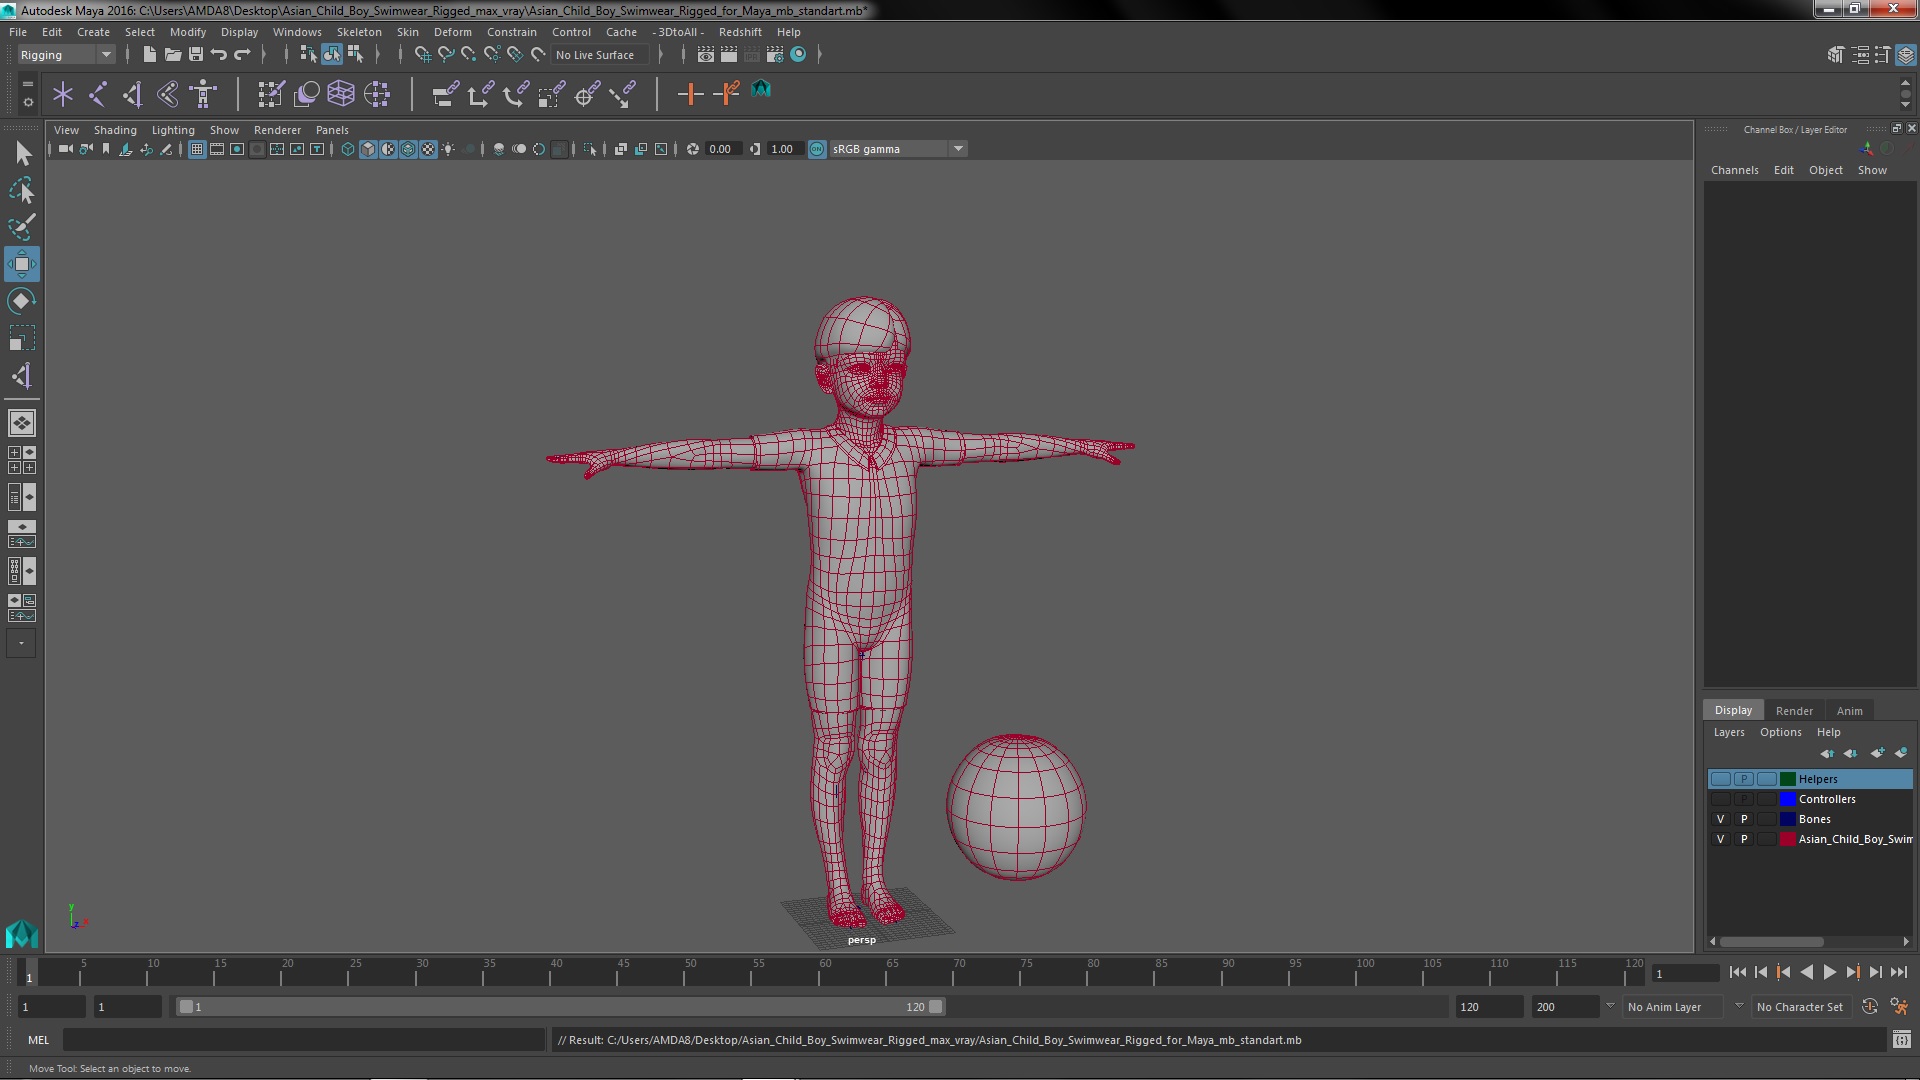Viewport: 1920px width, 1080px height.
Task: Toggle Textured display in panel toolbar
Action: pos(428,149)
